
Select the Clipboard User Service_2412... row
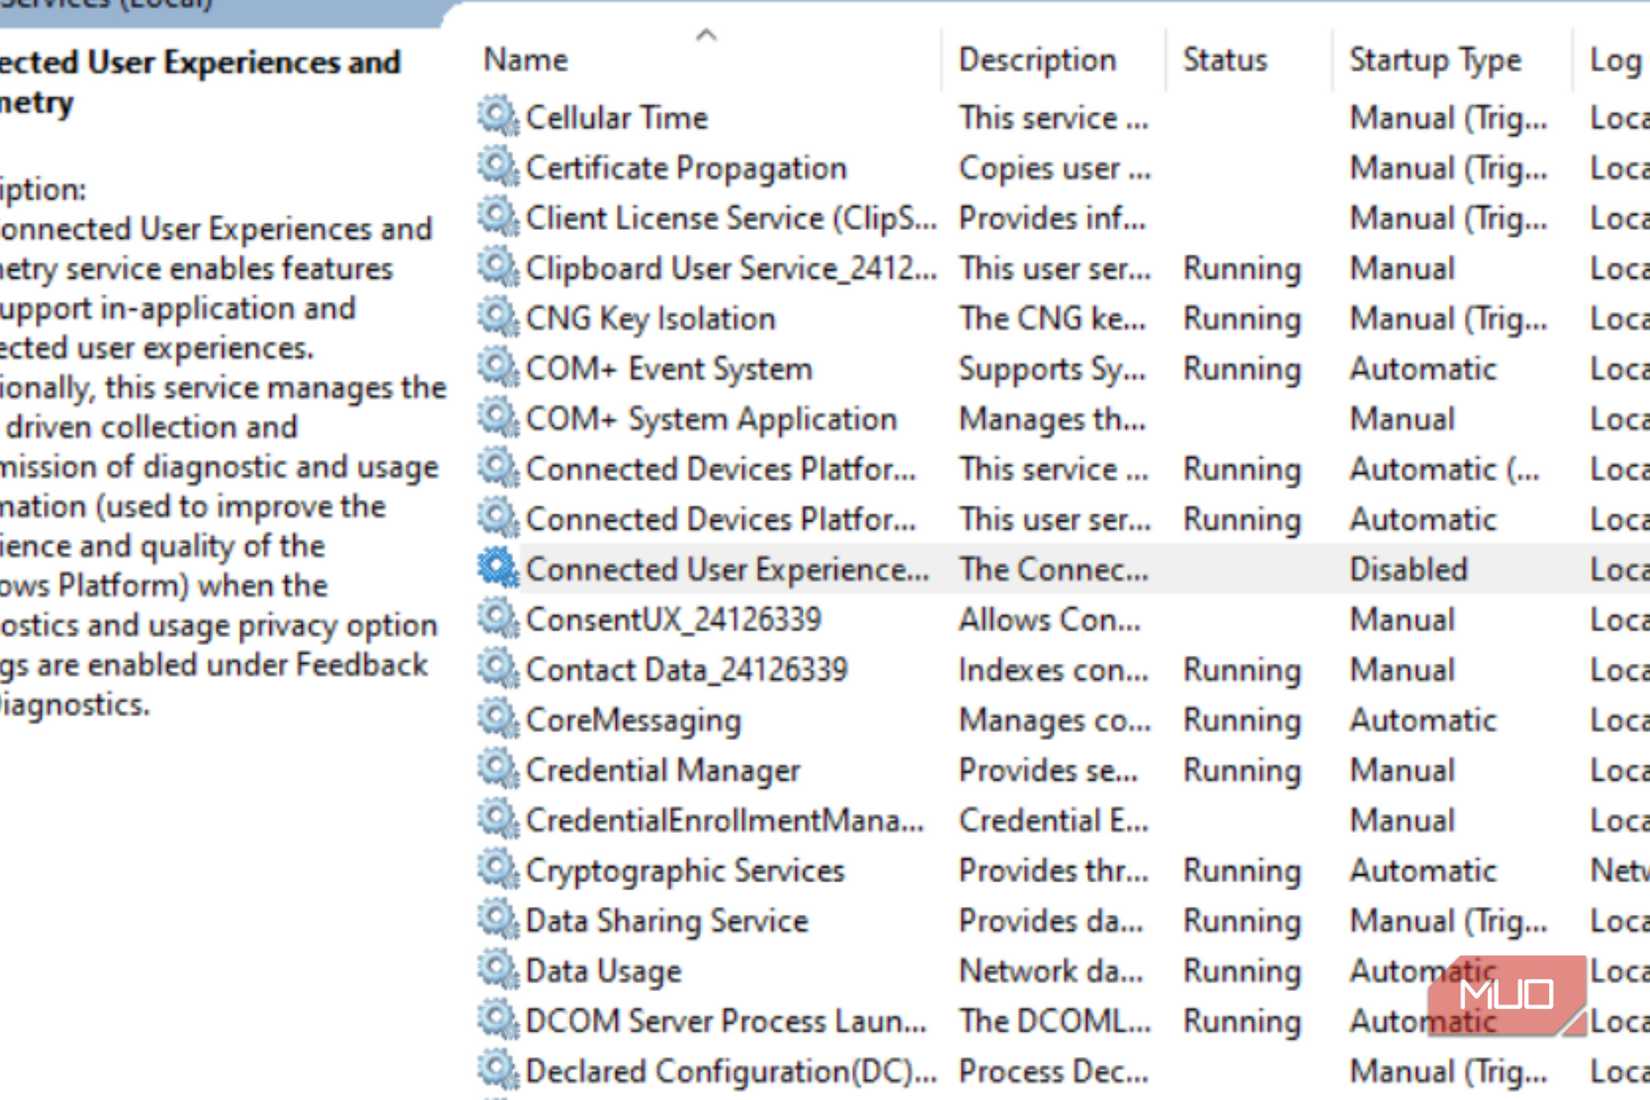(731, 268)
